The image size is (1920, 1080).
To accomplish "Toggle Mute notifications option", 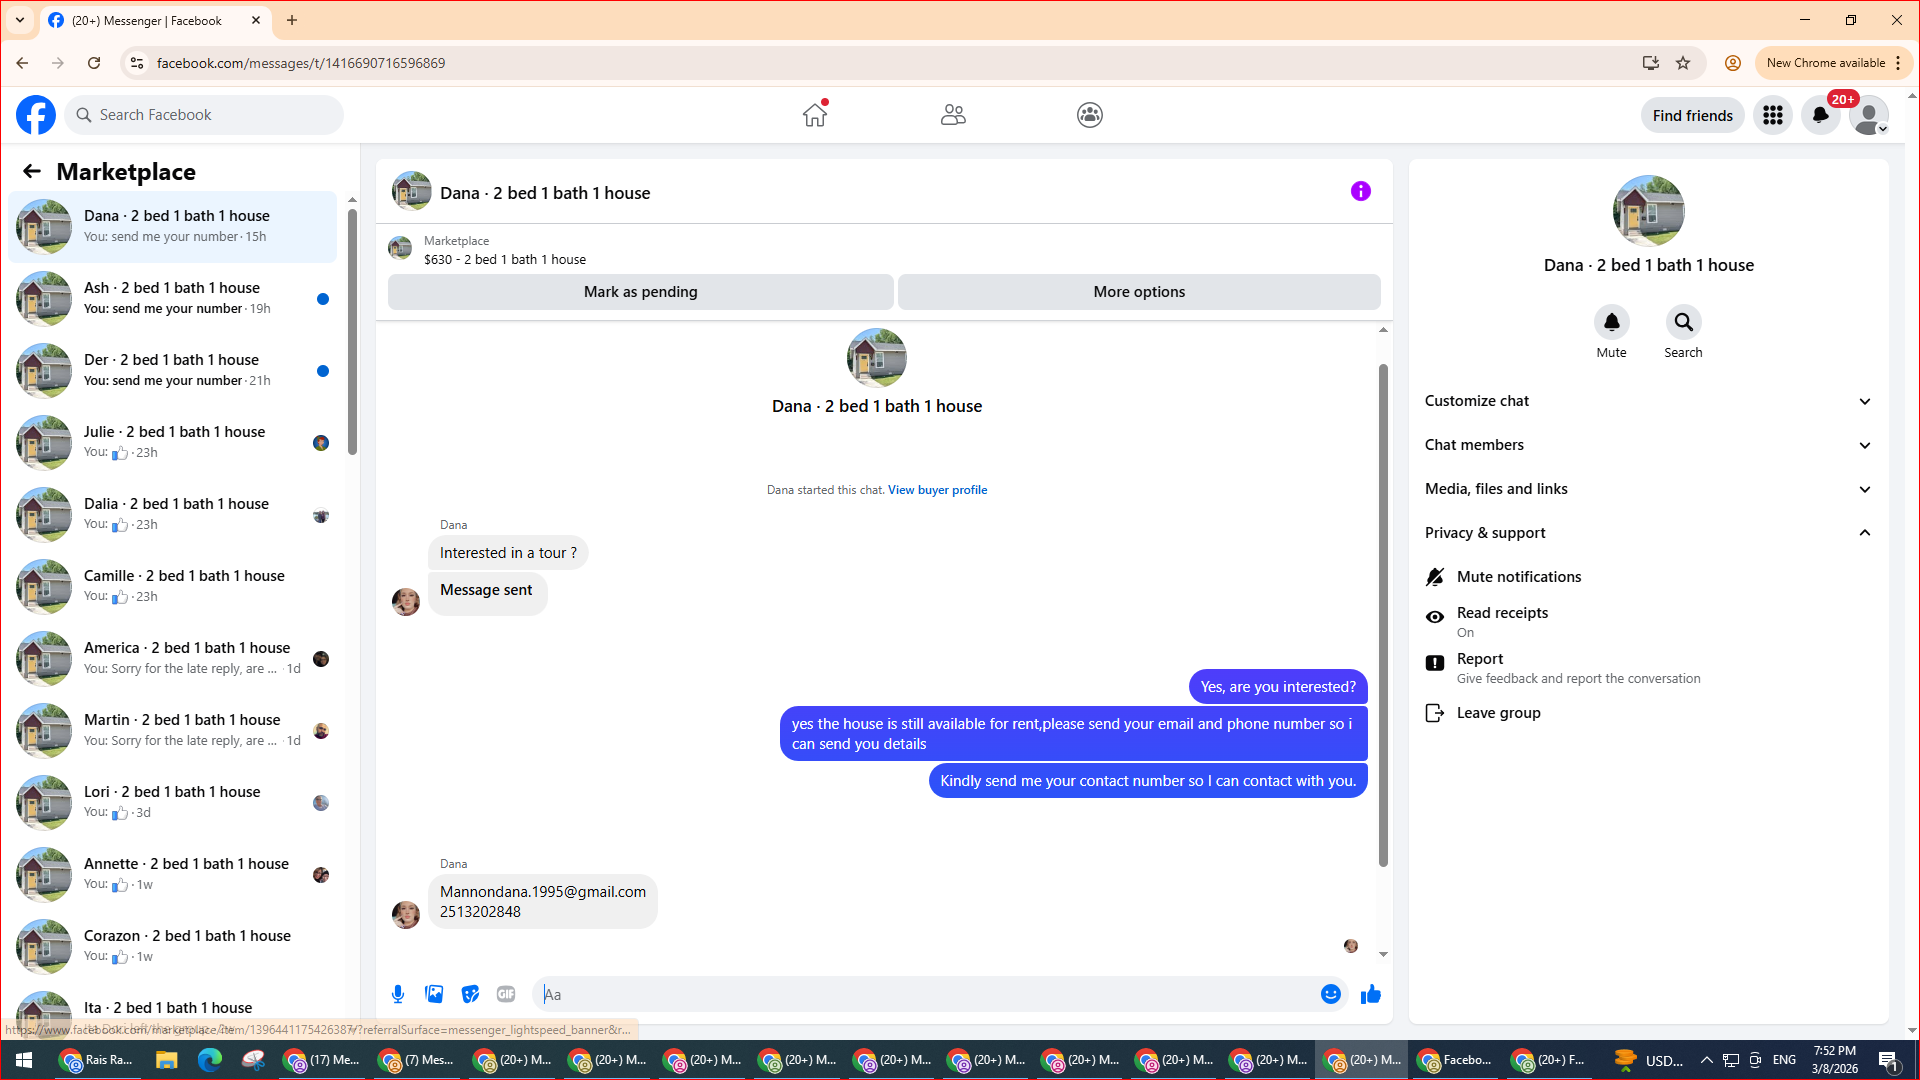I will pos(1518,577).
